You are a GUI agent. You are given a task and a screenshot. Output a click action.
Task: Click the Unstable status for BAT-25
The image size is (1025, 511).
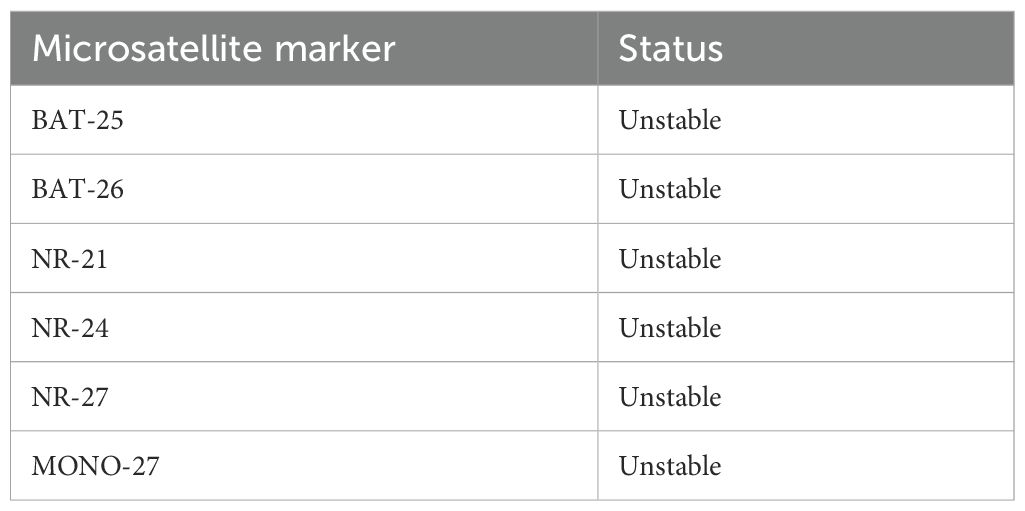[x=669, y=120]
